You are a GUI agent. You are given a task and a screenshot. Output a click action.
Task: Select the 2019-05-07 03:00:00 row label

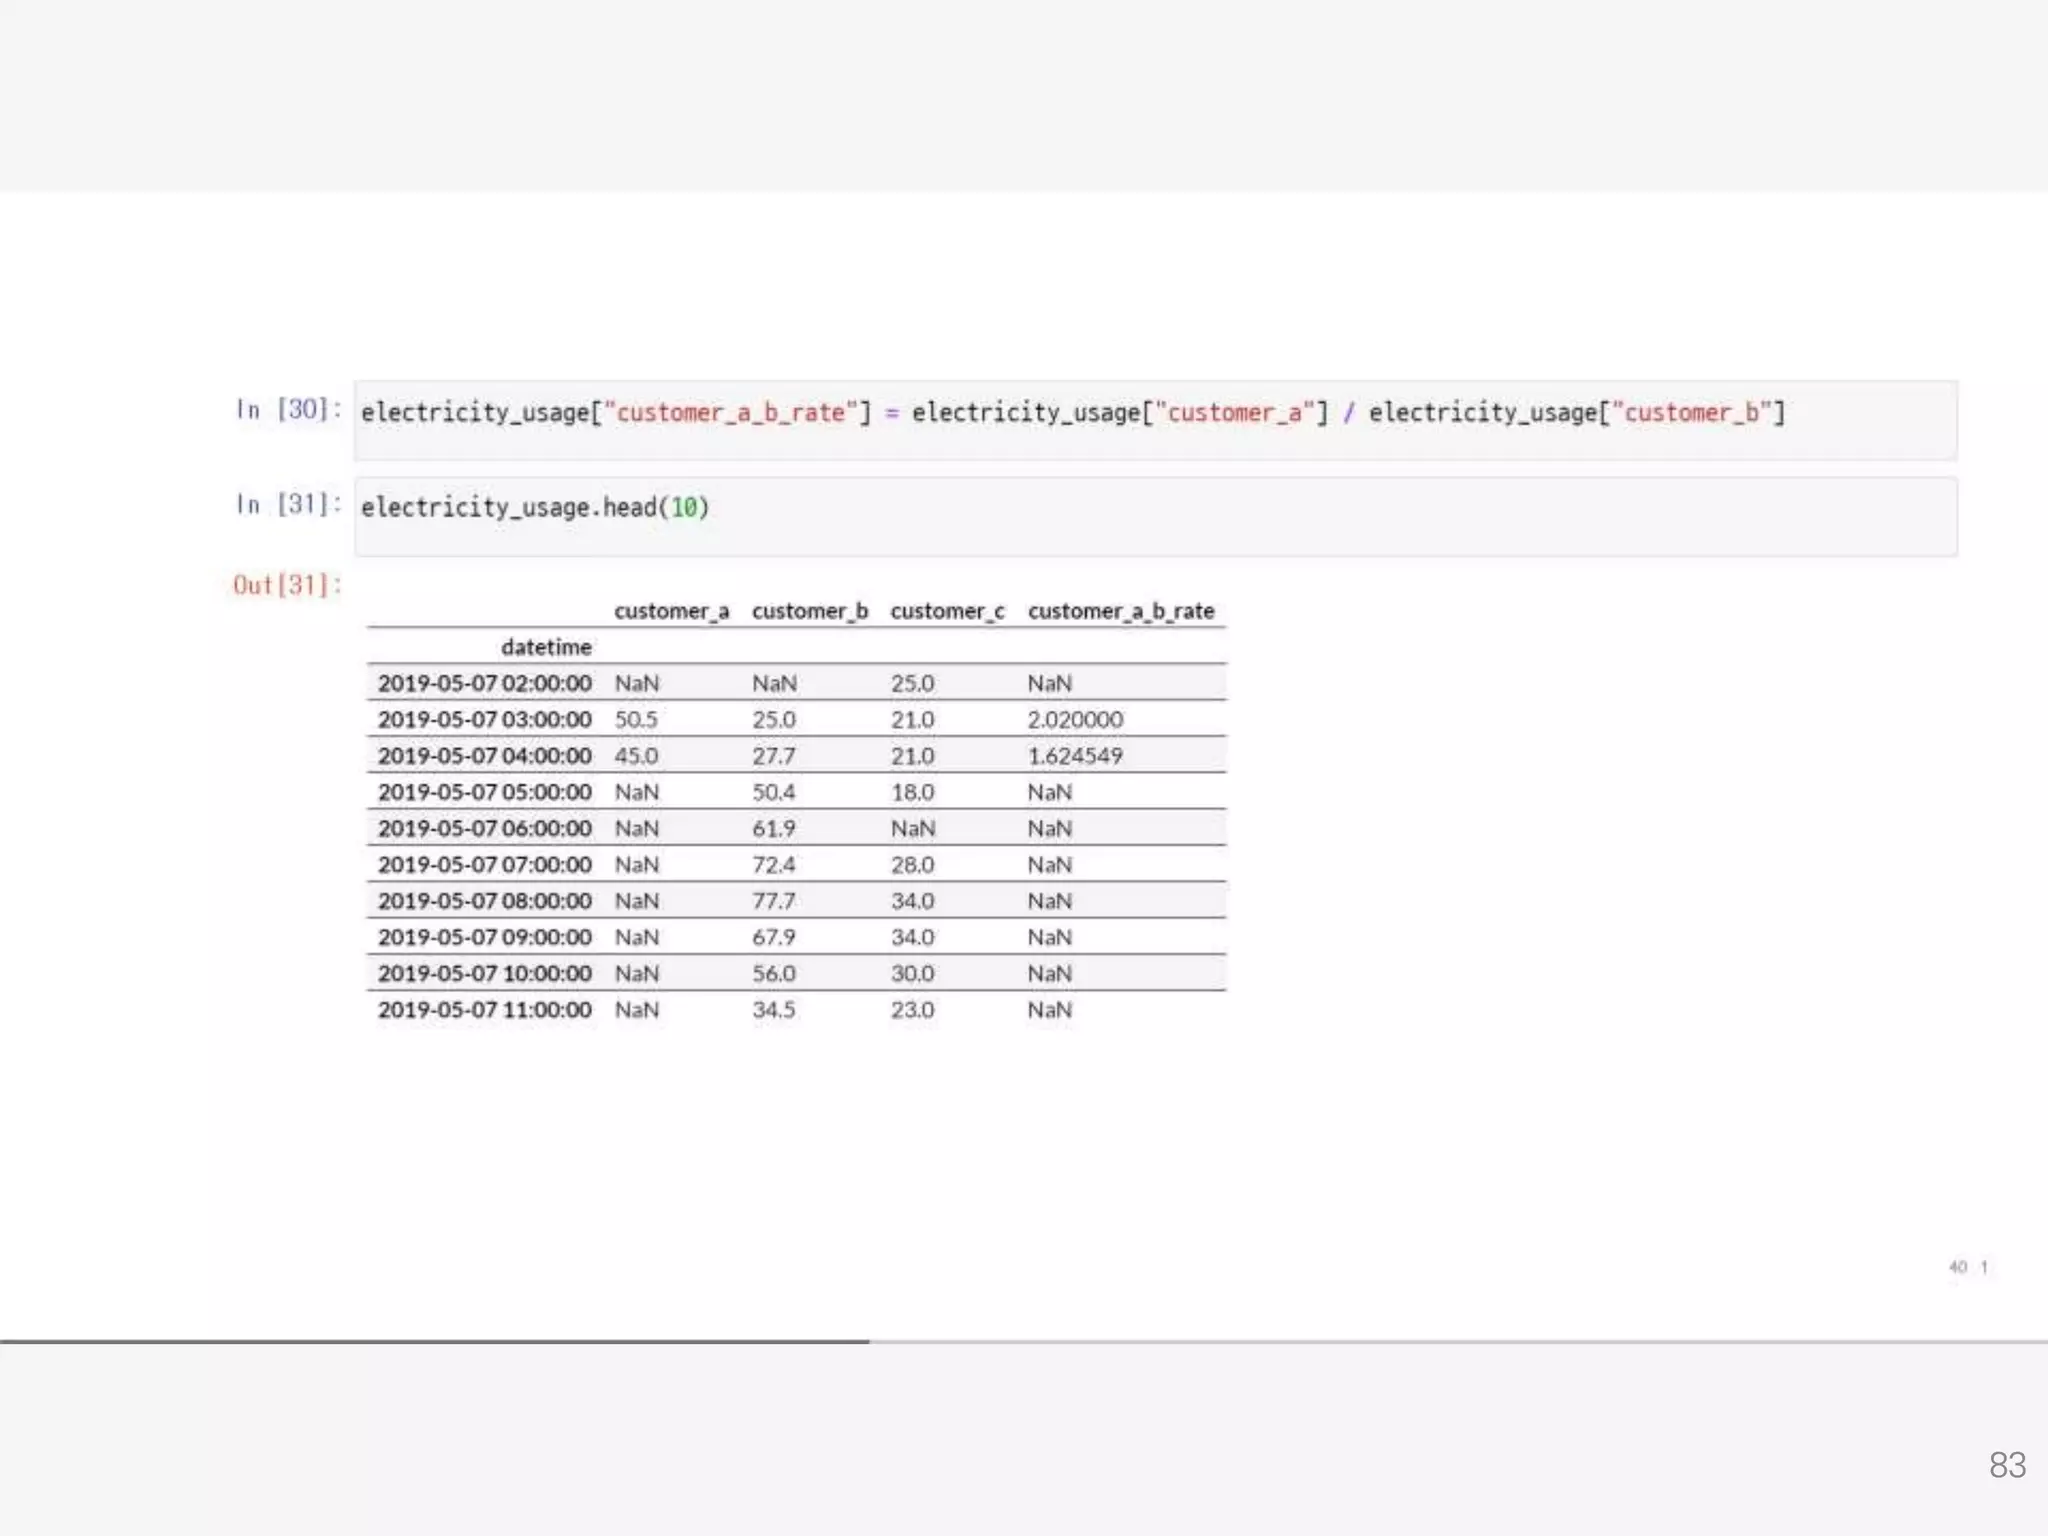[x=484, y=720]
